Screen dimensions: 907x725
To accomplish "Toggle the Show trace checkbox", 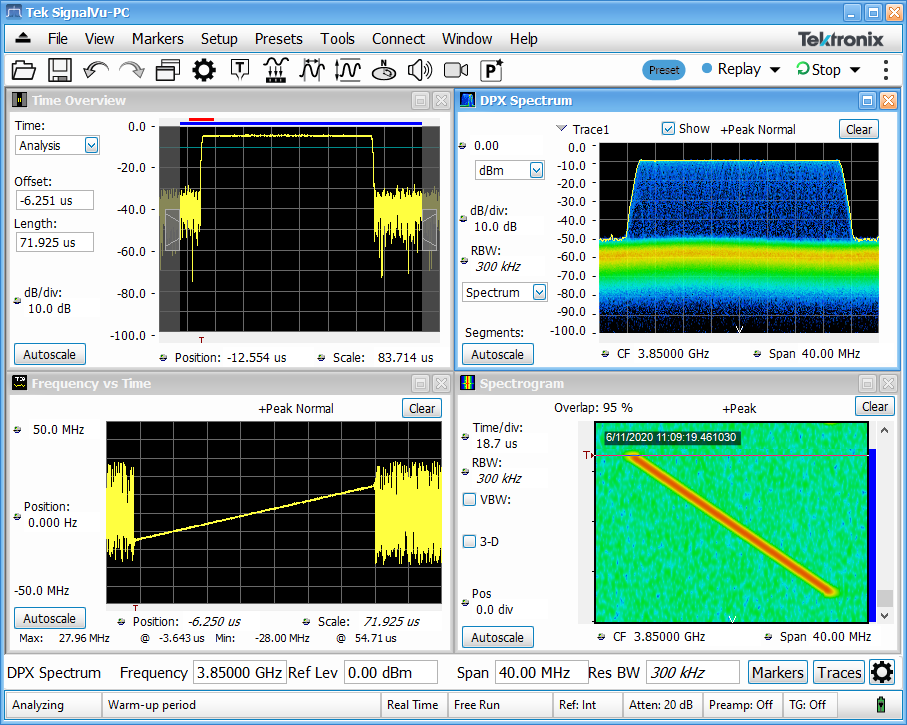I will click(668, 129).
